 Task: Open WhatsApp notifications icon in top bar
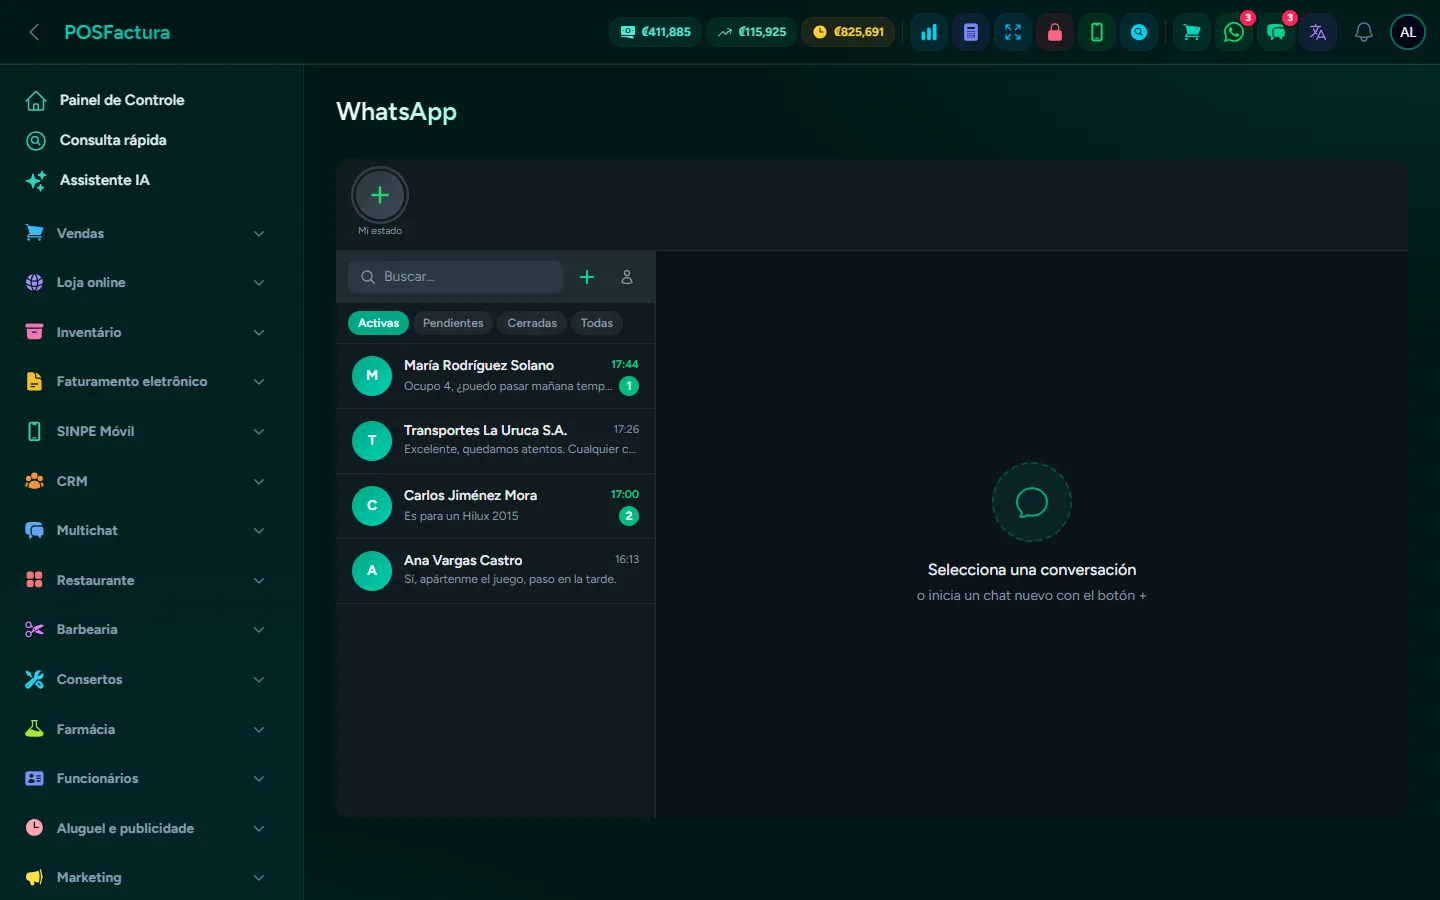tap(1234, 32)
